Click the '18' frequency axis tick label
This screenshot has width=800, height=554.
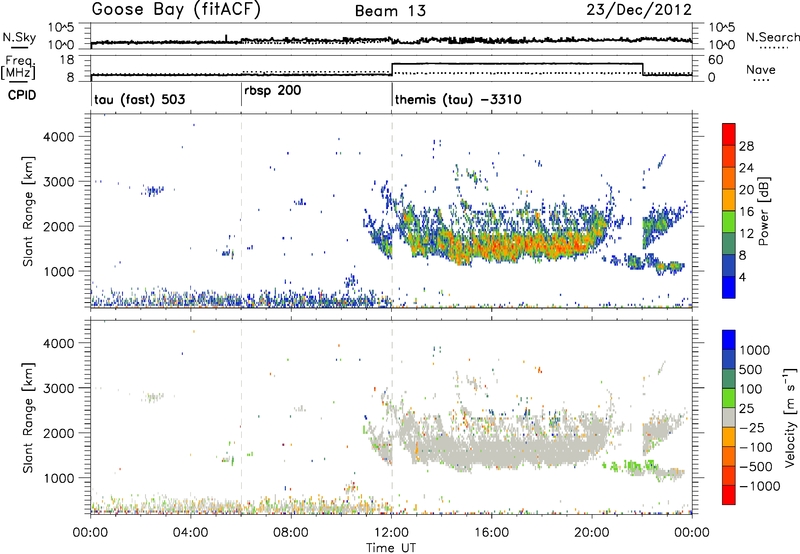click(67, 60)
